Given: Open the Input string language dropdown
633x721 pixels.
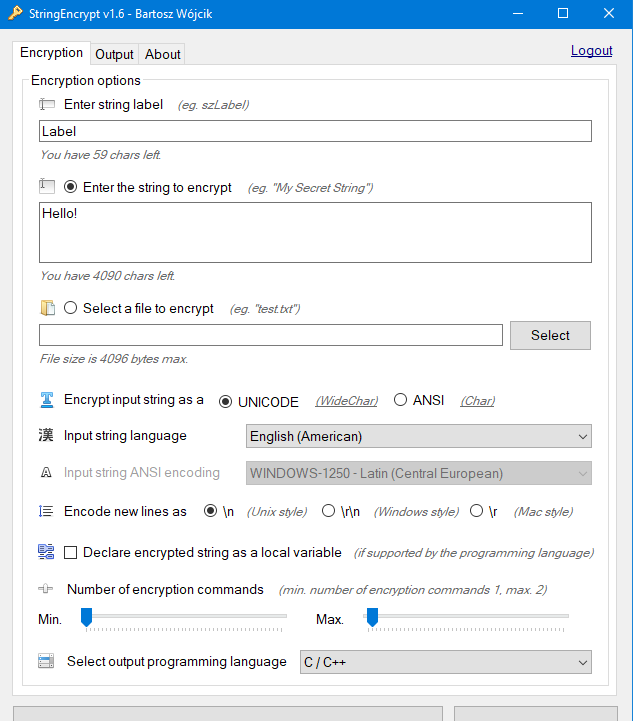Looking at the screenshot, I should [x=419, y=436].
